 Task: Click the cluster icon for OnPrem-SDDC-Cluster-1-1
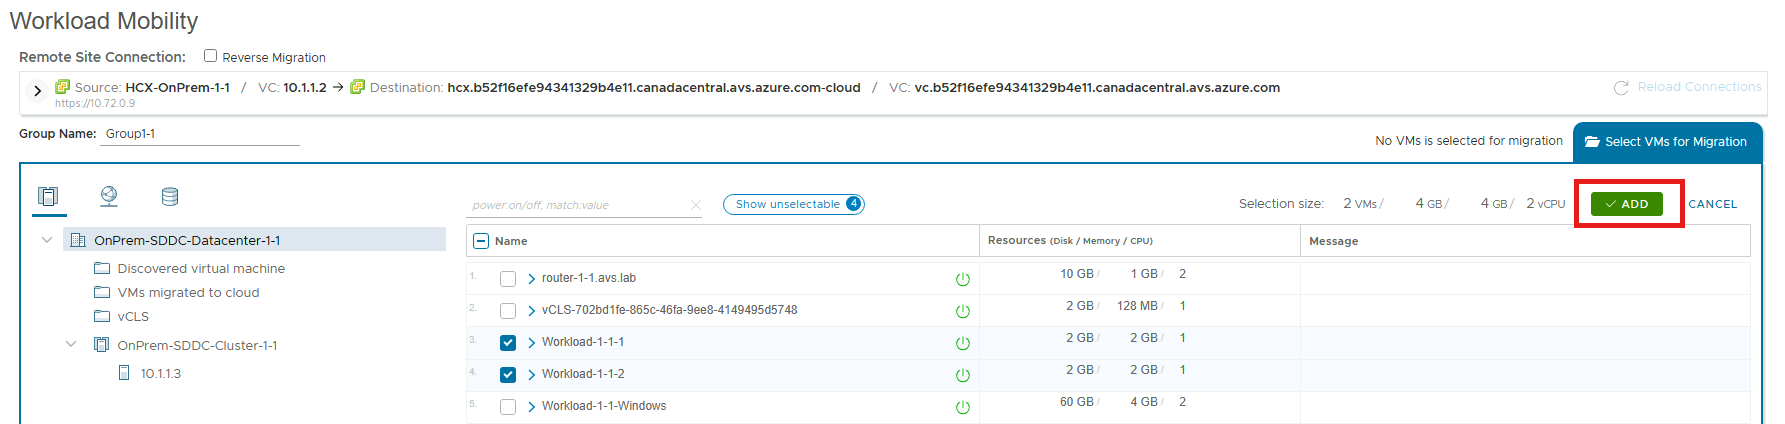pos(101,344)
